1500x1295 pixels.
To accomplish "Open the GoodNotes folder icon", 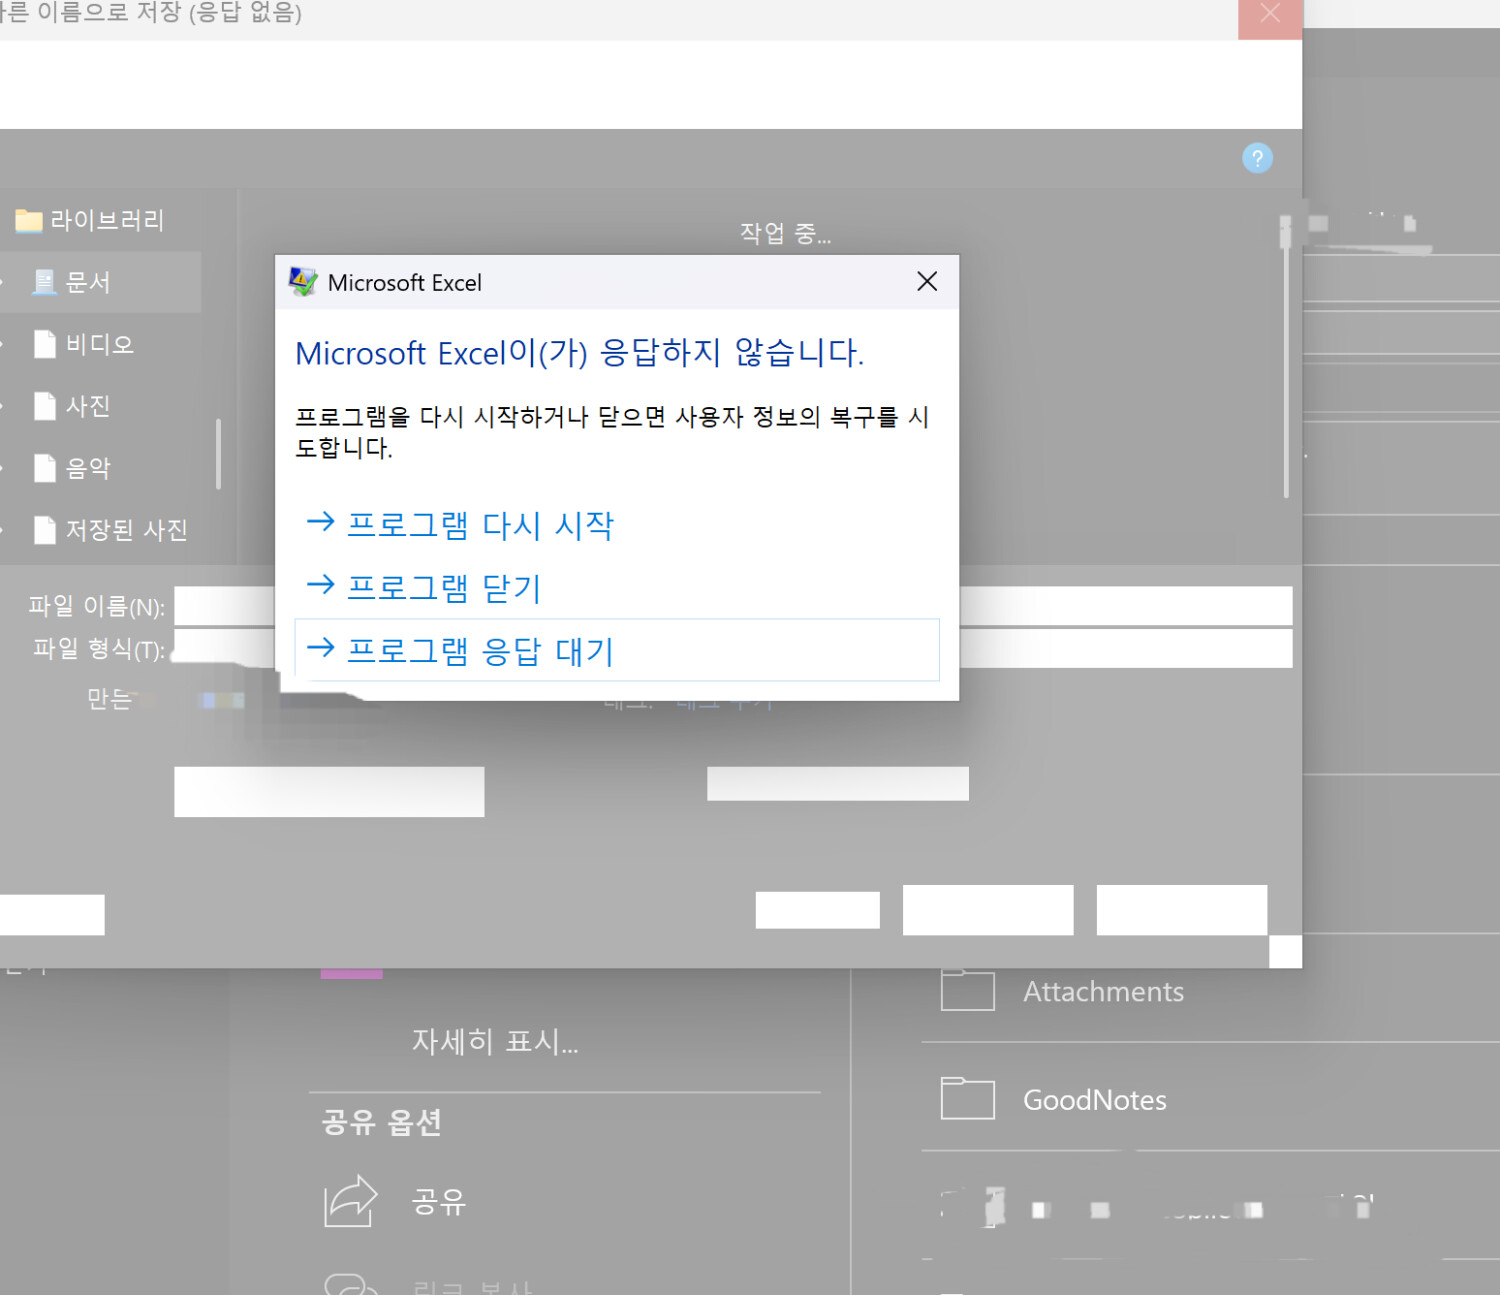I will (x=967, y=1099).
